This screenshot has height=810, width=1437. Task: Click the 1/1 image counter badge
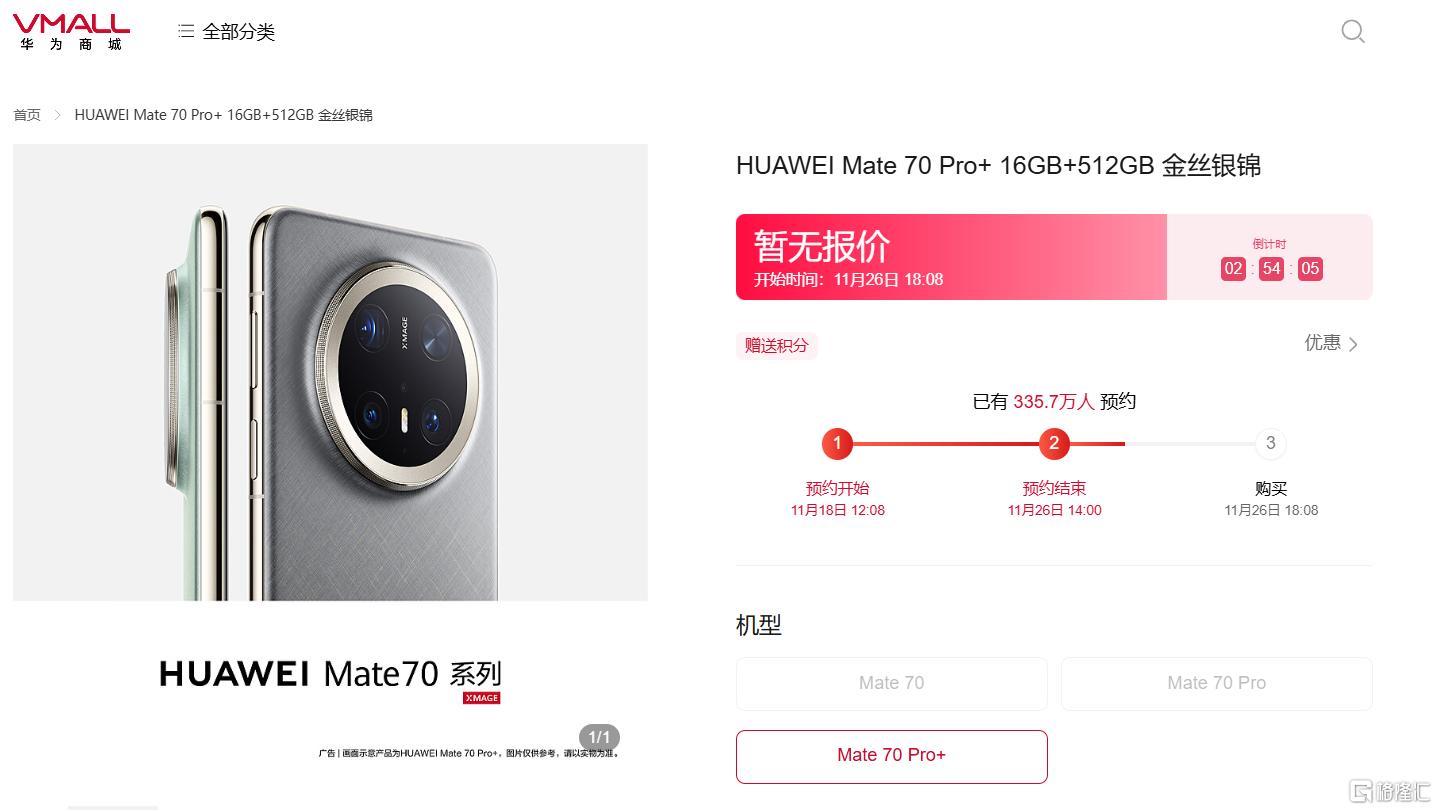click(599, 738)
